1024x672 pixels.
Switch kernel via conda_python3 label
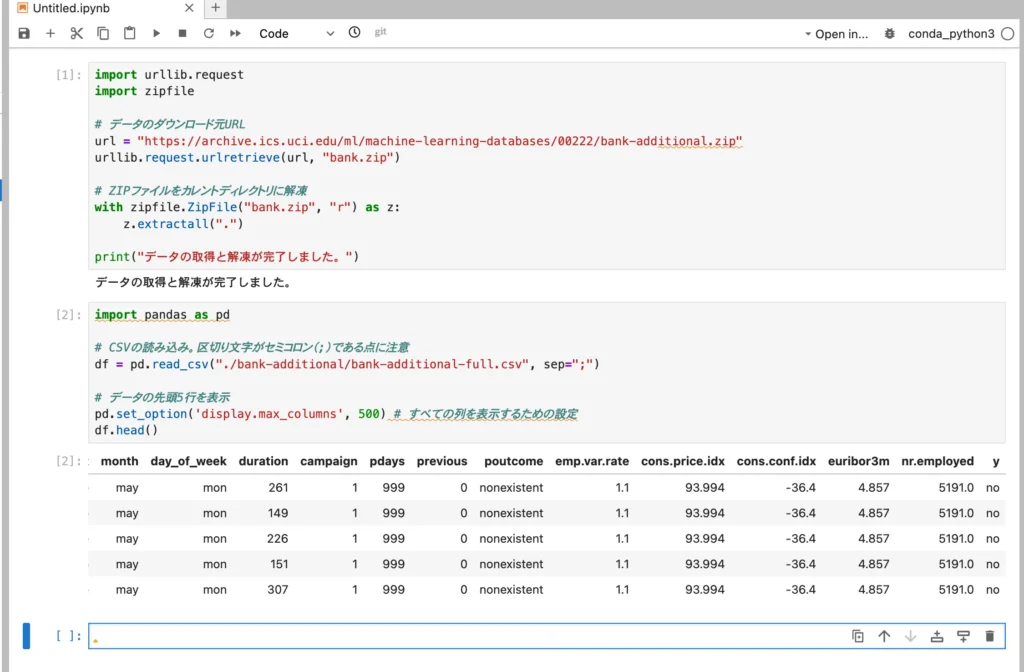(951, 33)
